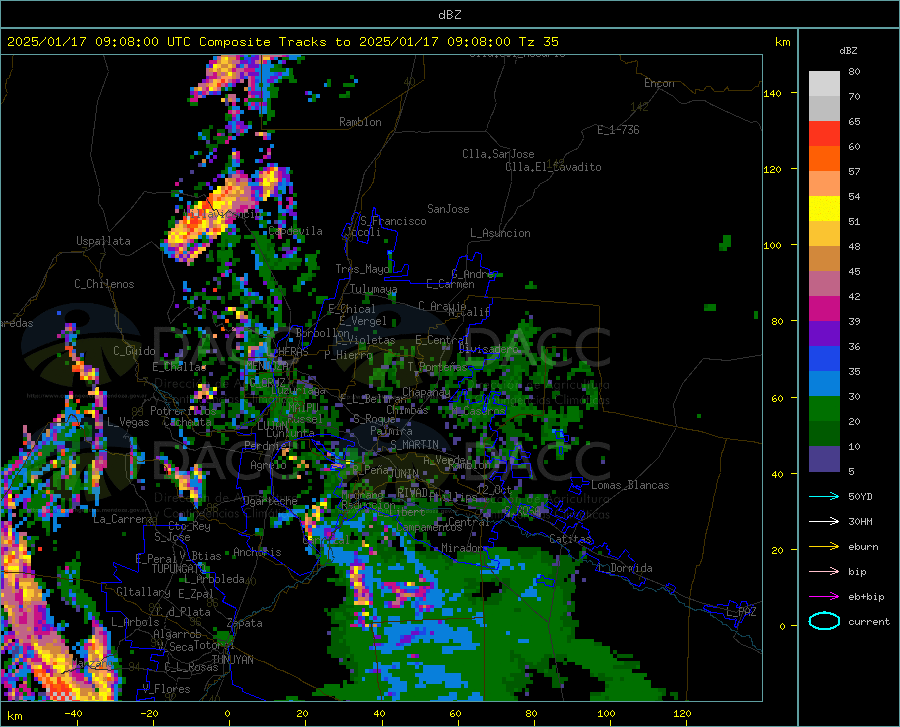Image resolution: width=900 pixels, height=727 pixels.
Task: Select the 35 dBZ light blue swatch
Action: click(824, 383)
